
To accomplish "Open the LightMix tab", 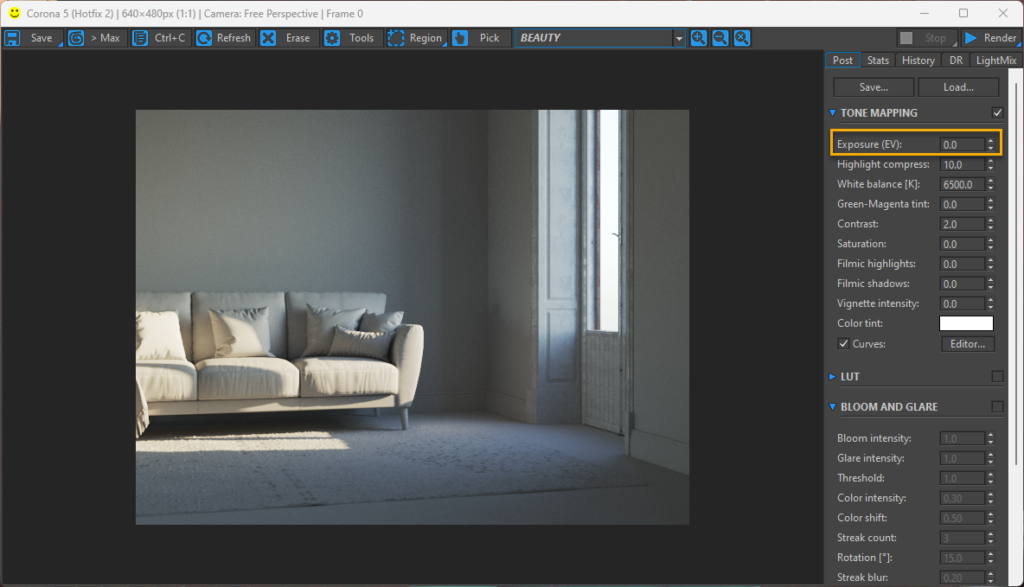I will tap(995, 60).
